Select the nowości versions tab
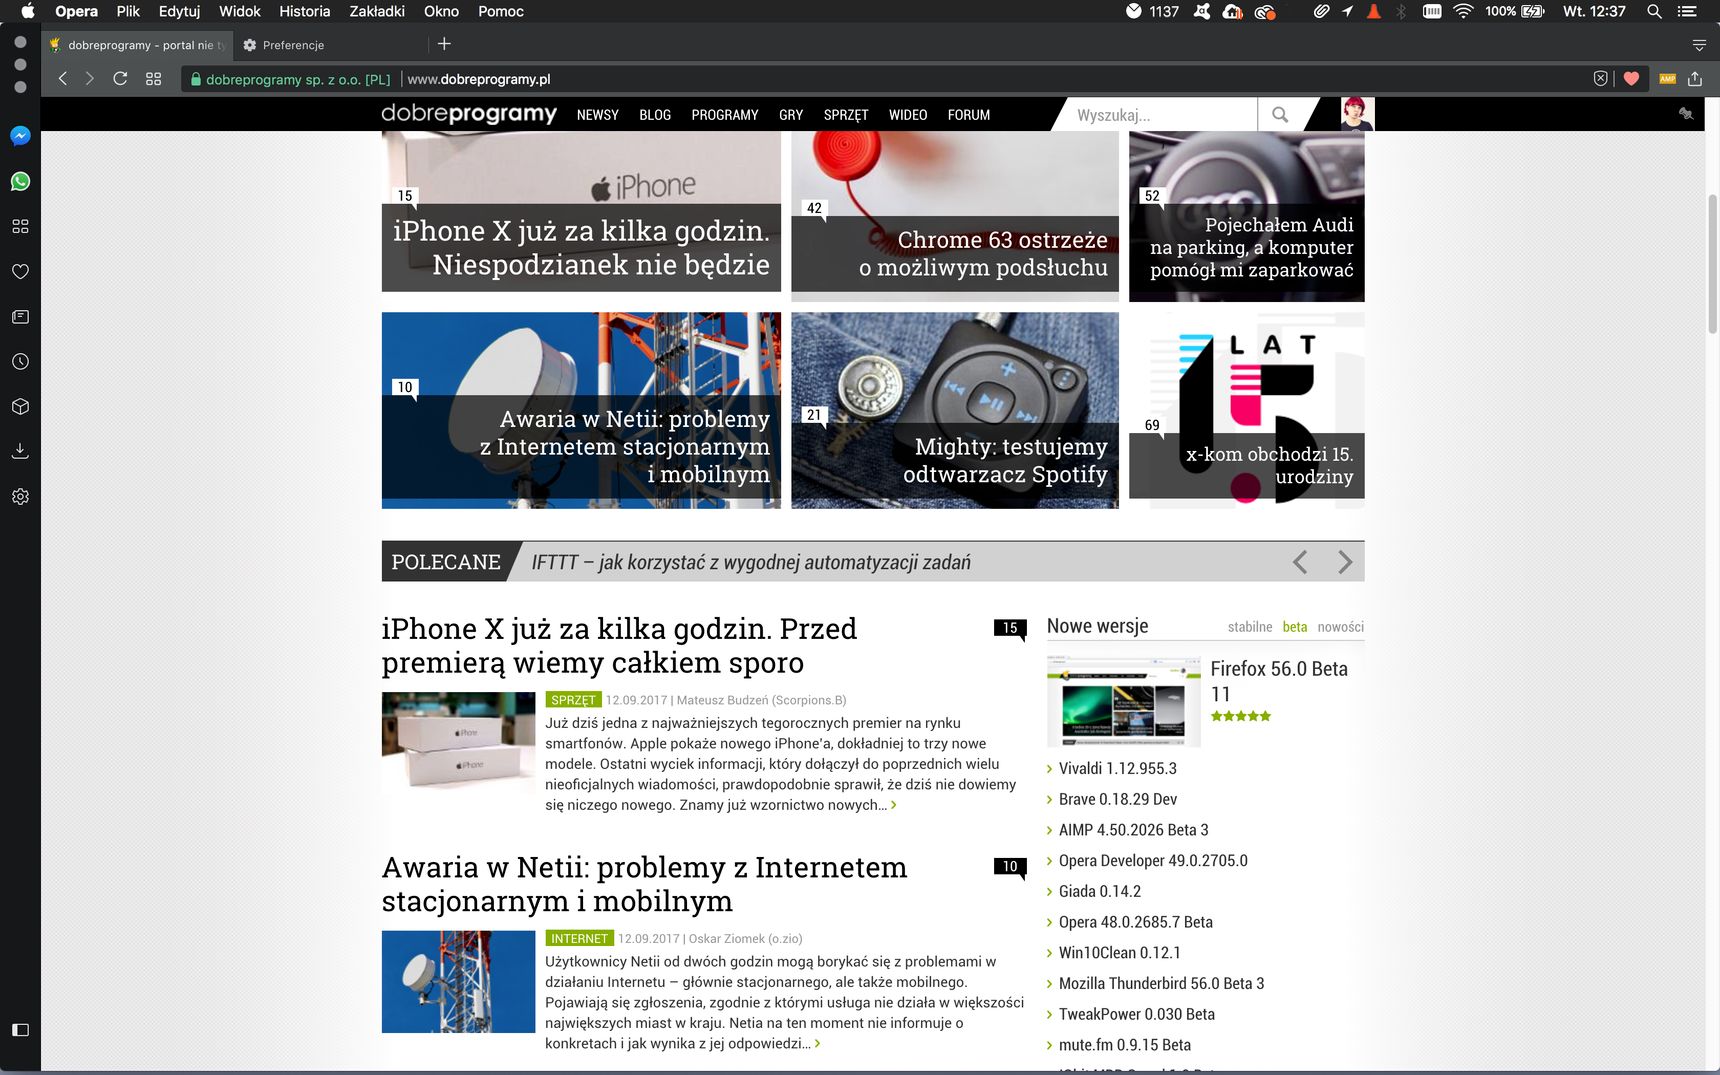The image size is (1720, 1075). tap(1340, 627)
